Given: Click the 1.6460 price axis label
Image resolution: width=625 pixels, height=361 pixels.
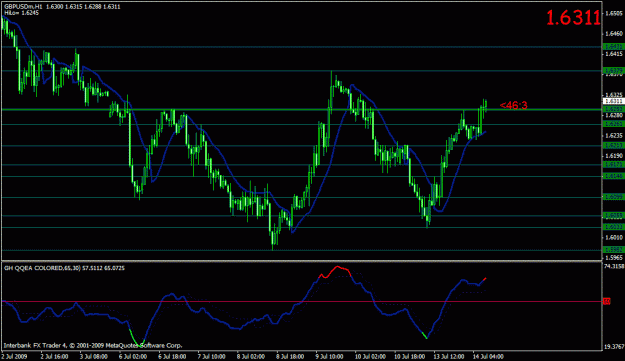Looking at the screenshot, I should 614,34.
